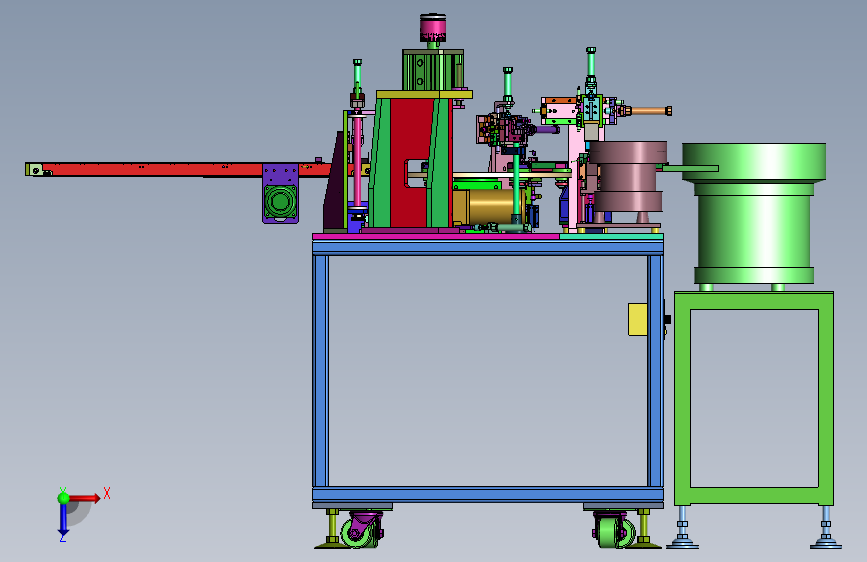Select the yellow box on blue frame
Viewport: 867px width, 562px height.
coord(638,319)
